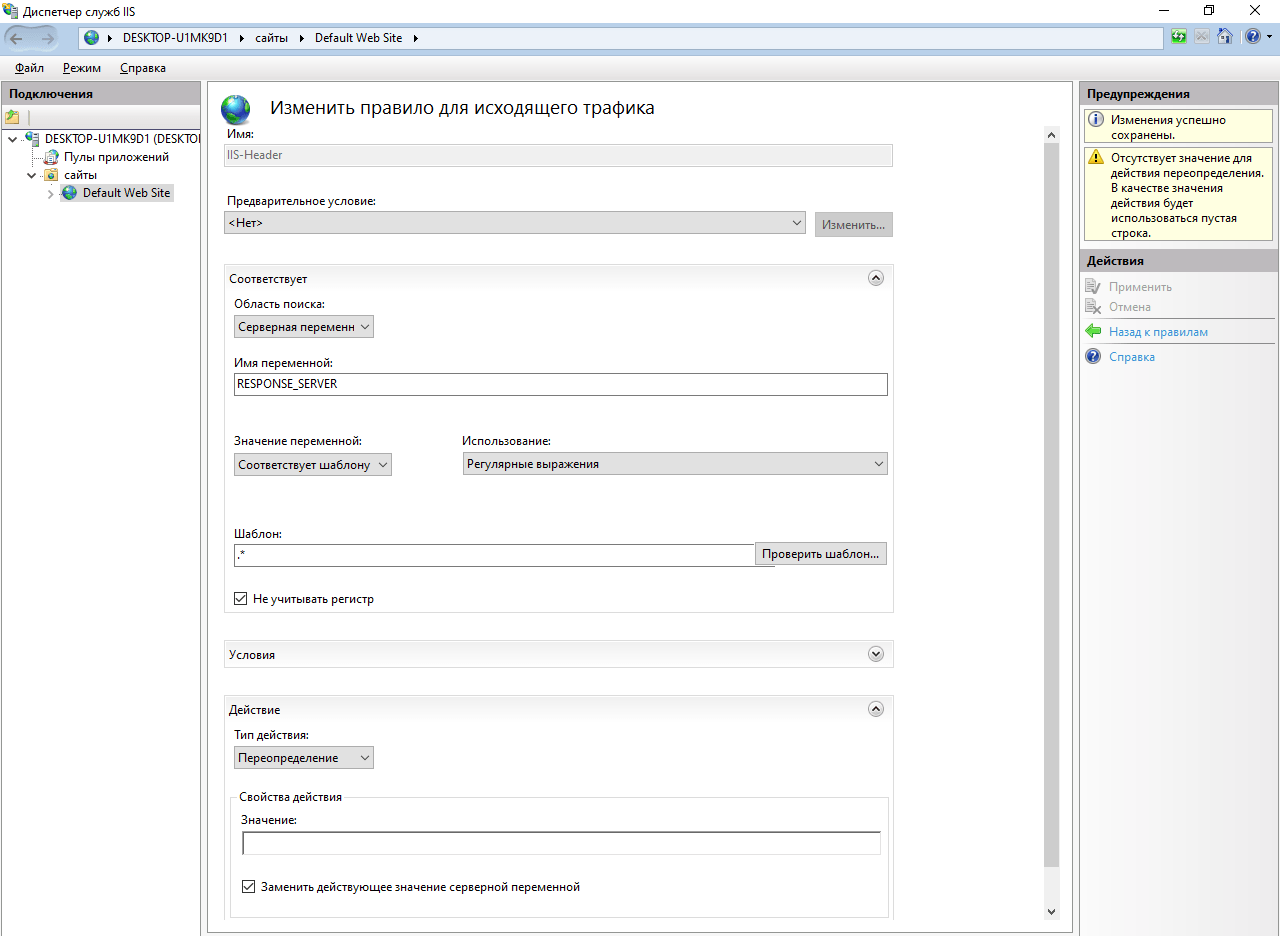Viewport: 1280px width, 937px height.
Task: Uncheck "Заменить действующее значение серверной переменной"
Action: (x=249, y=887)
